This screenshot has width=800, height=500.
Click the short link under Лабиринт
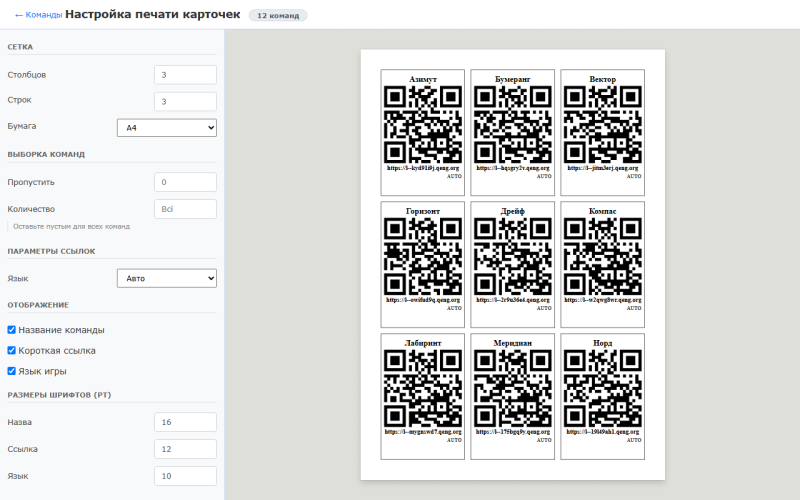click(423, 432)
